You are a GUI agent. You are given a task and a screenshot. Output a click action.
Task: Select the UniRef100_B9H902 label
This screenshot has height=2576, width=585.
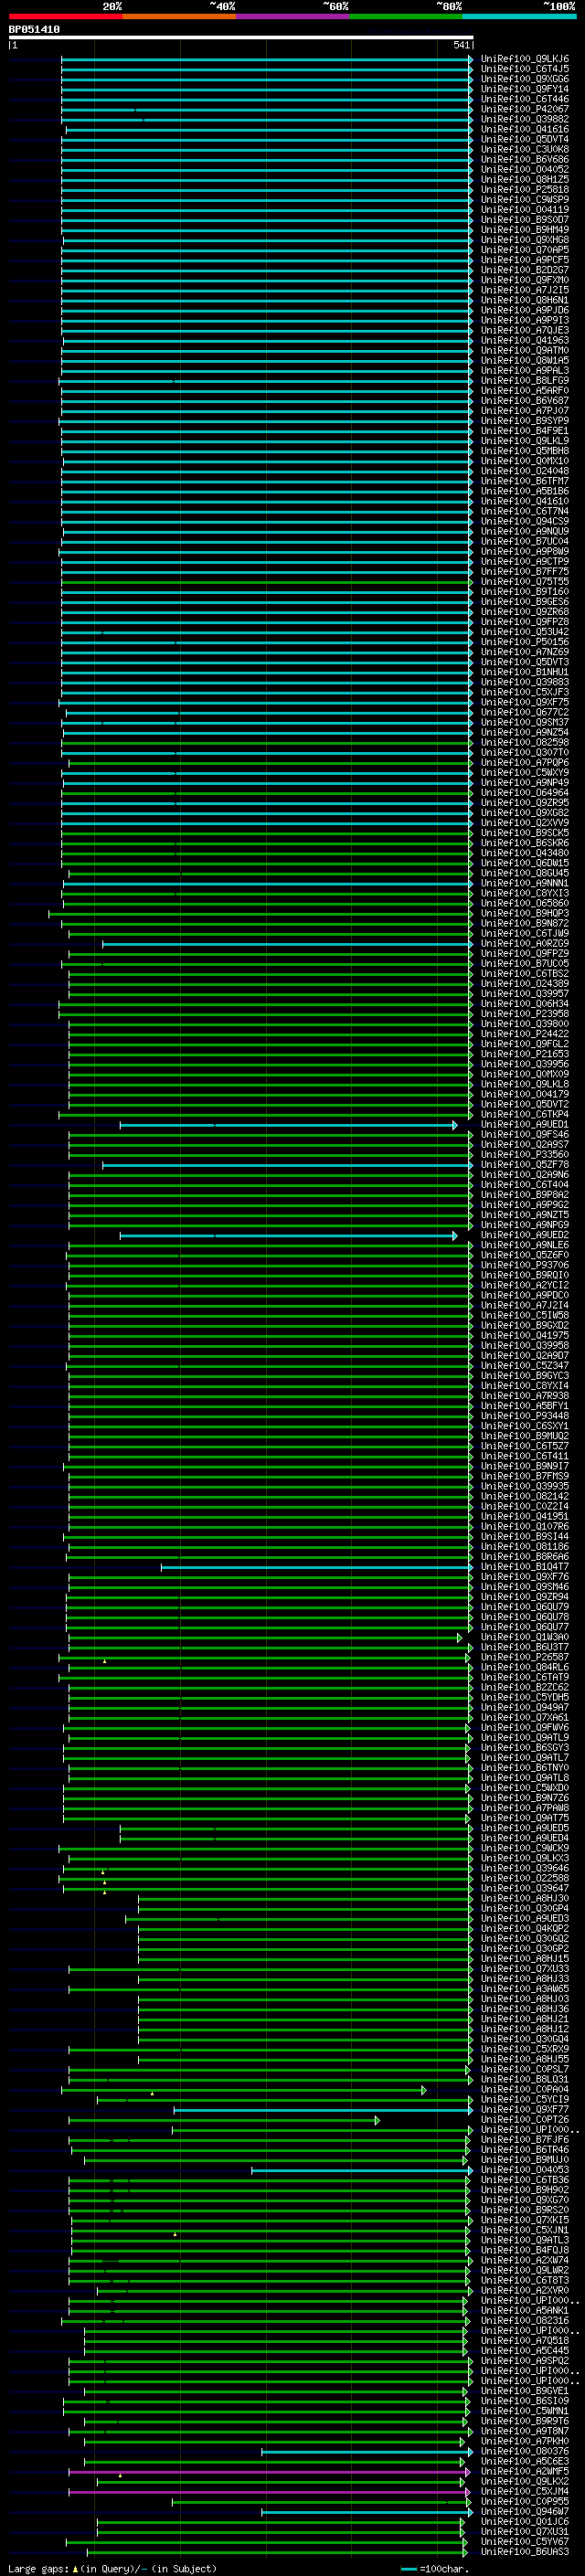[x=525, y=2190]
